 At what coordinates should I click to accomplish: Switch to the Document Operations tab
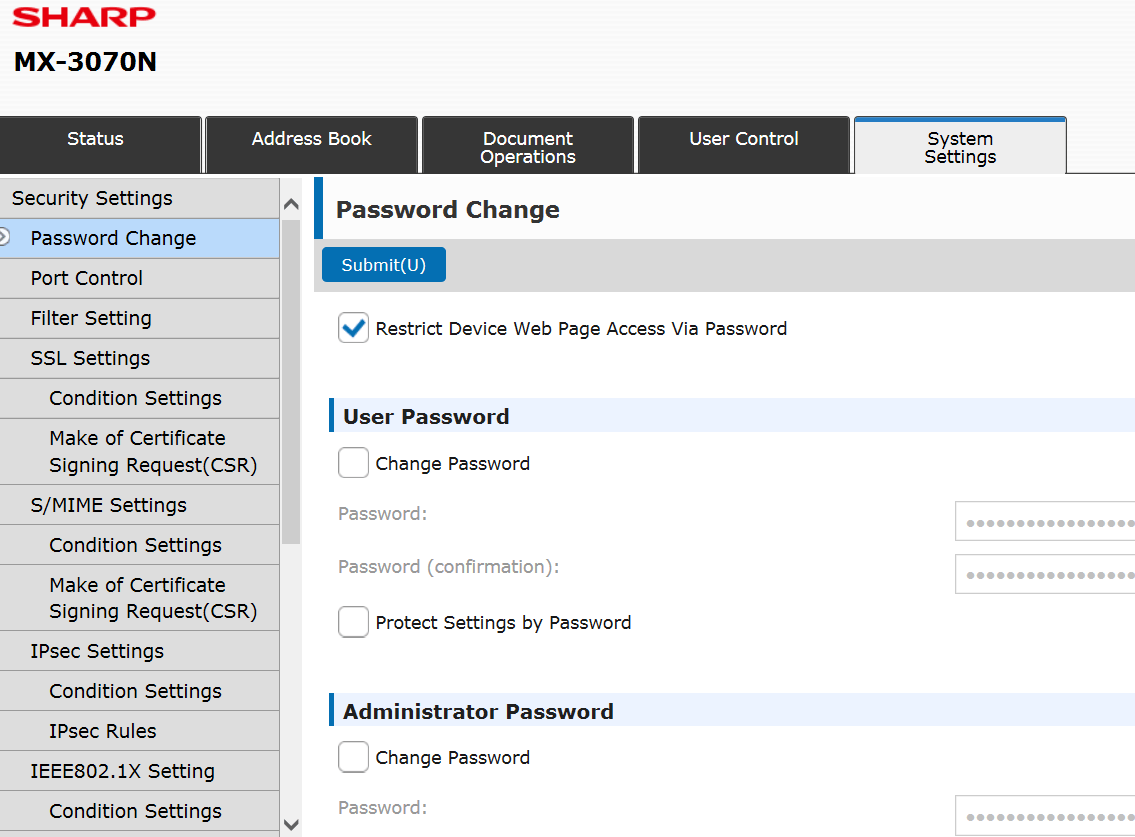pos(527,145)
